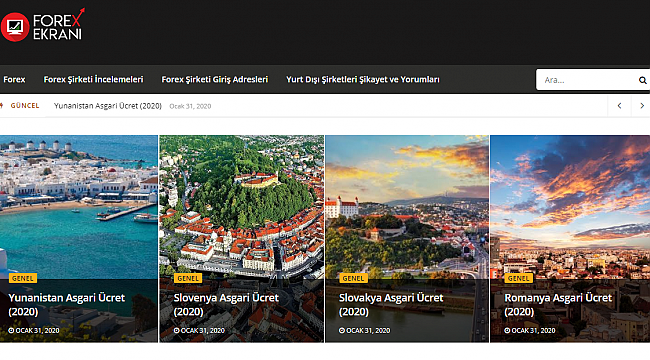Open the Forex Şirketi Giriş Adresleri menu
Image resolution: width=650 pixels, height=360 pixels.
point(215,79)
